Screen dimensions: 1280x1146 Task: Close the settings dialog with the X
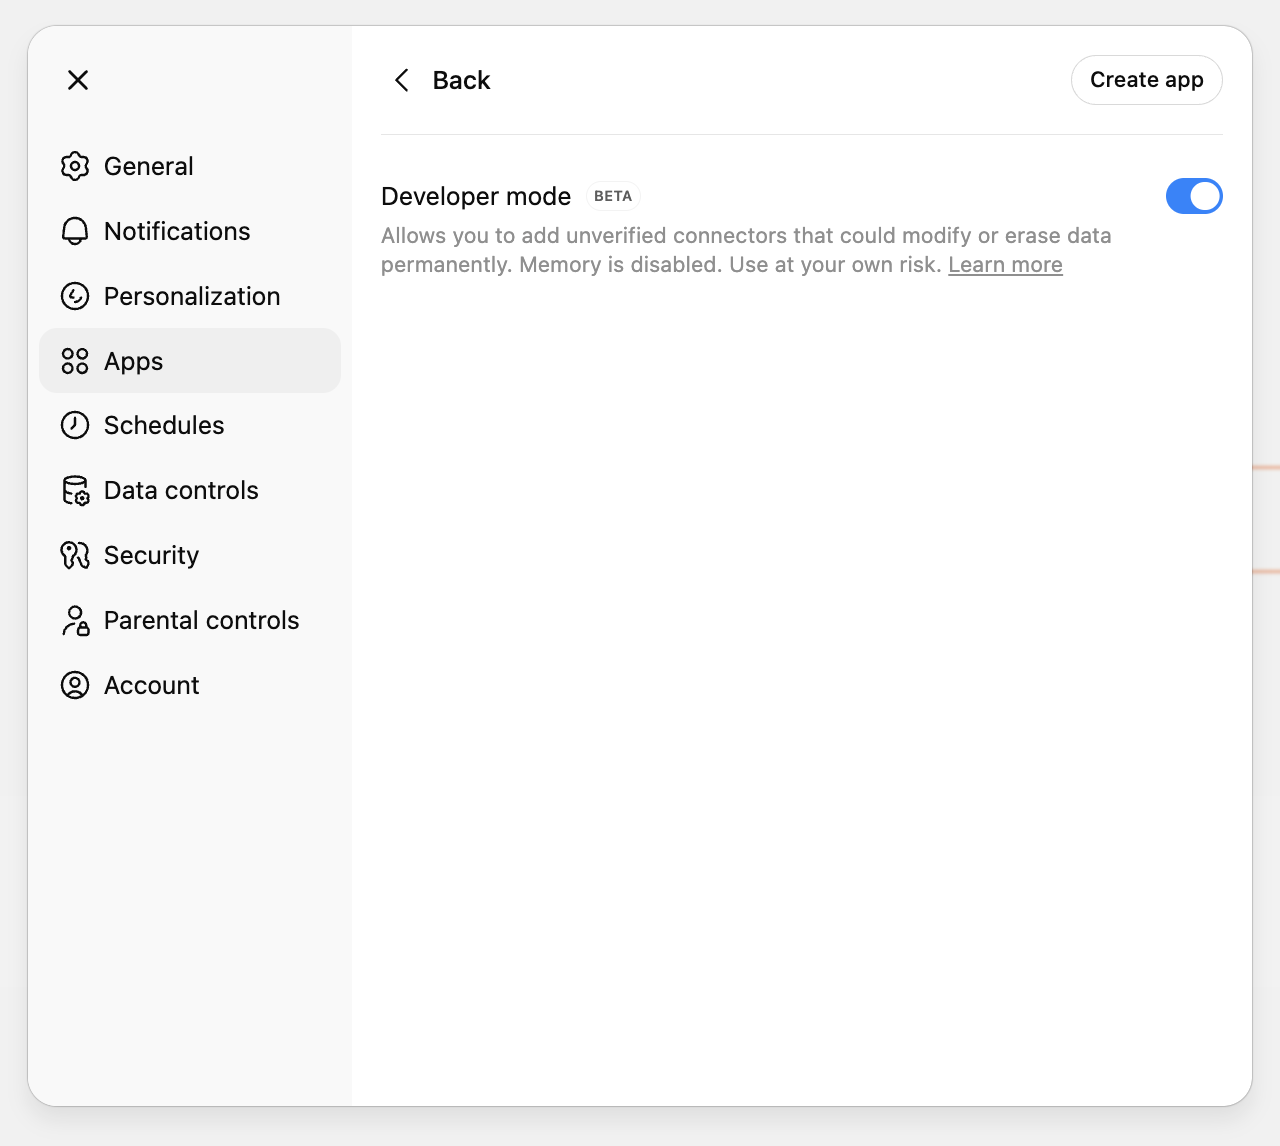pyautogui.click(x=77, y=80)
